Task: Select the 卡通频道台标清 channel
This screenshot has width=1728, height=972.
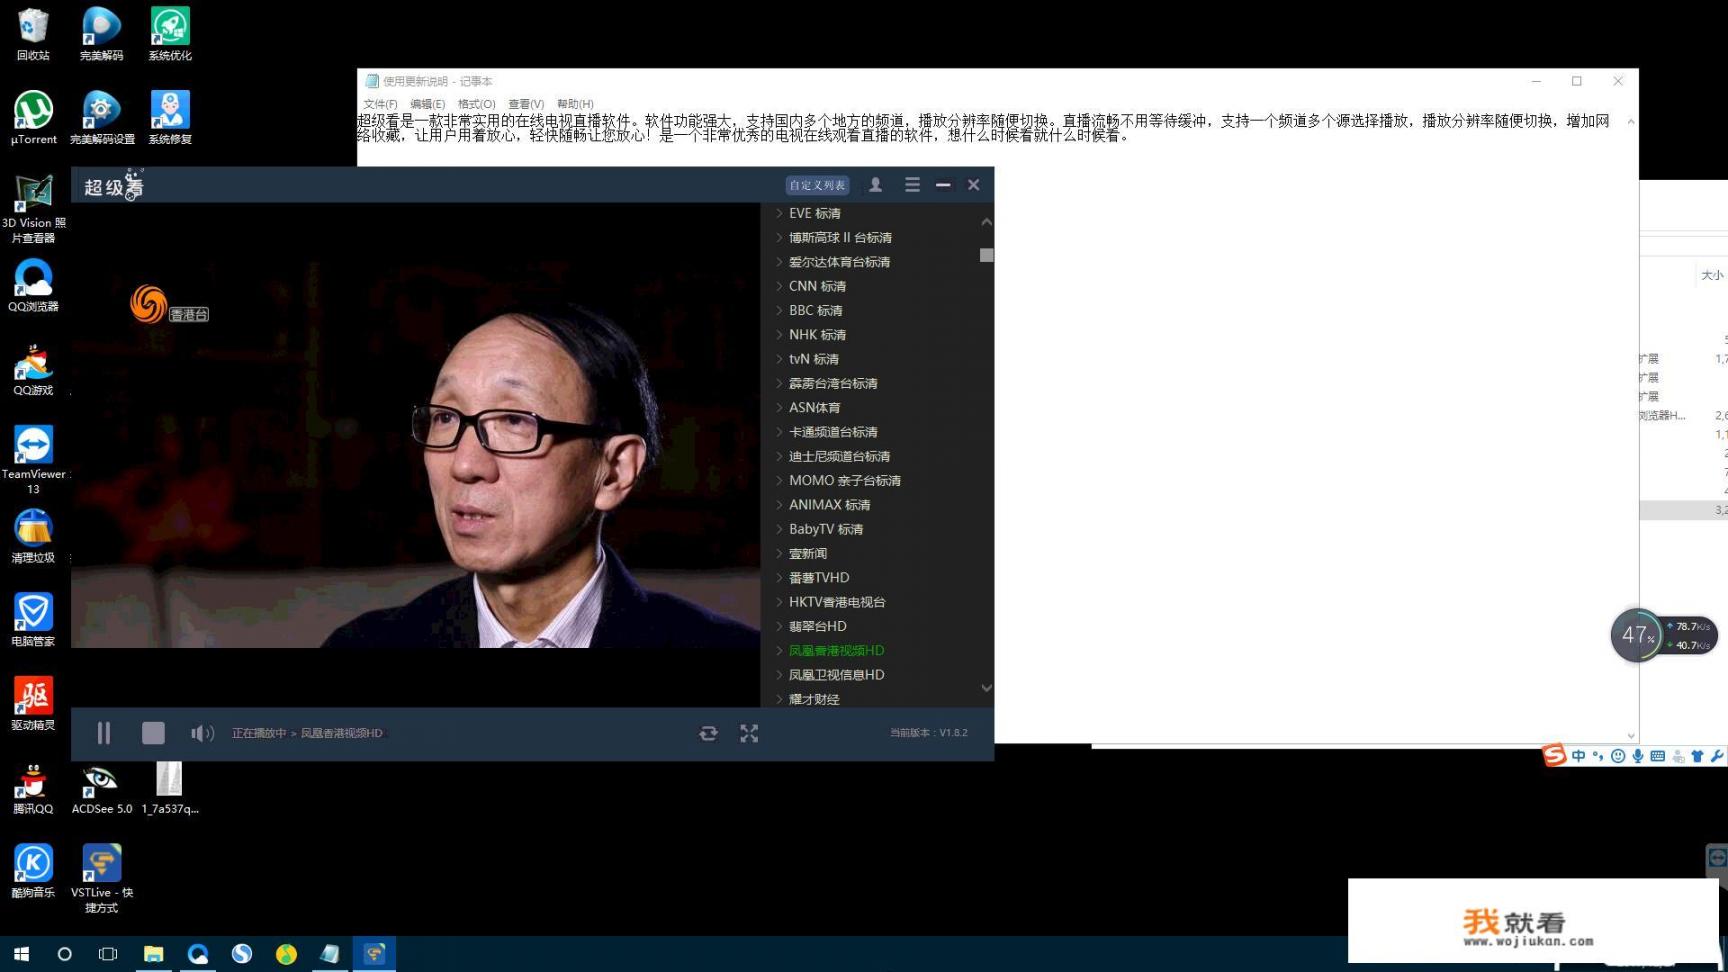Action: click(x=833, y=432)
